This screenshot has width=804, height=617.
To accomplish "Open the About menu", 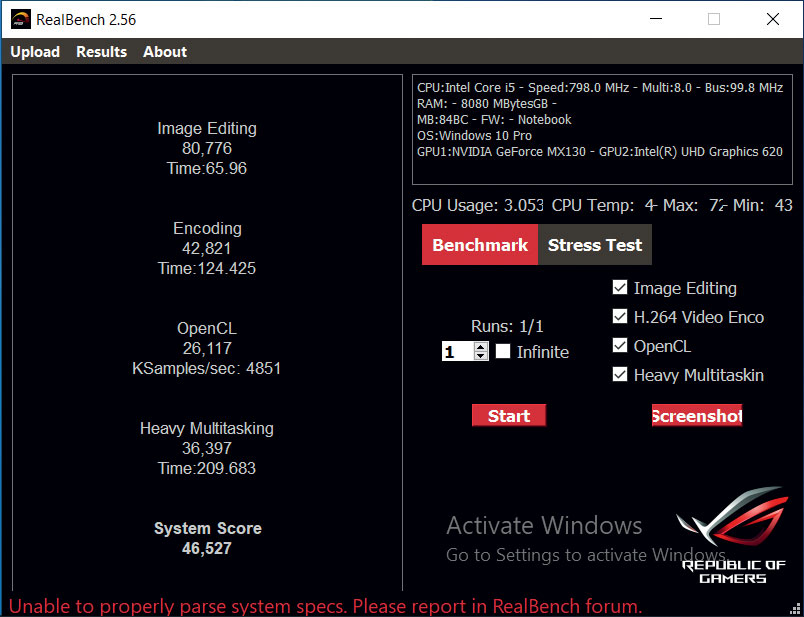I will [x=165, y=52].
